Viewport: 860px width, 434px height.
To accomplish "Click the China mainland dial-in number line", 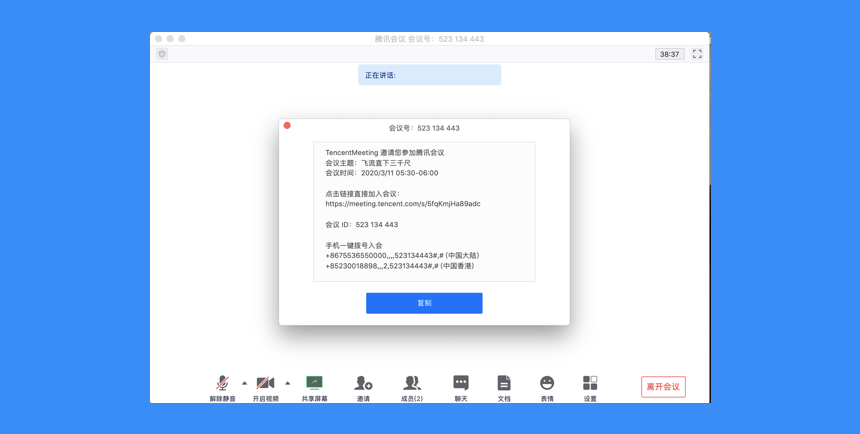I will pyautogui.click(x=403, y=256).
